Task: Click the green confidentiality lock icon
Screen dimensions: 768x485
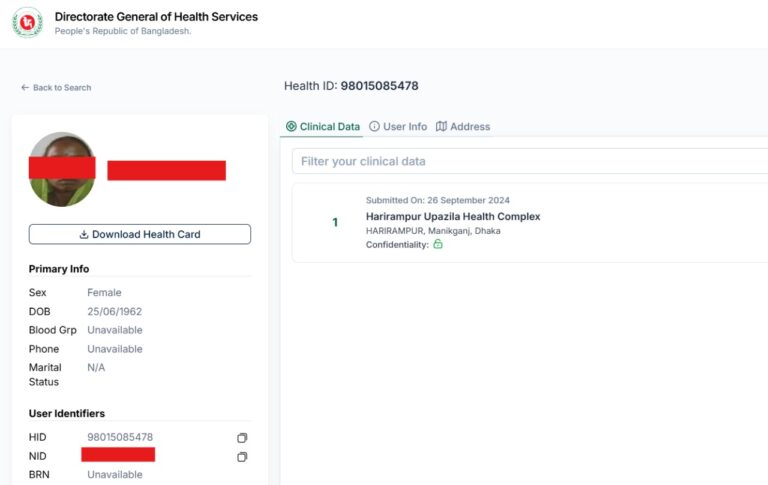Action: (x=438, y=244)
